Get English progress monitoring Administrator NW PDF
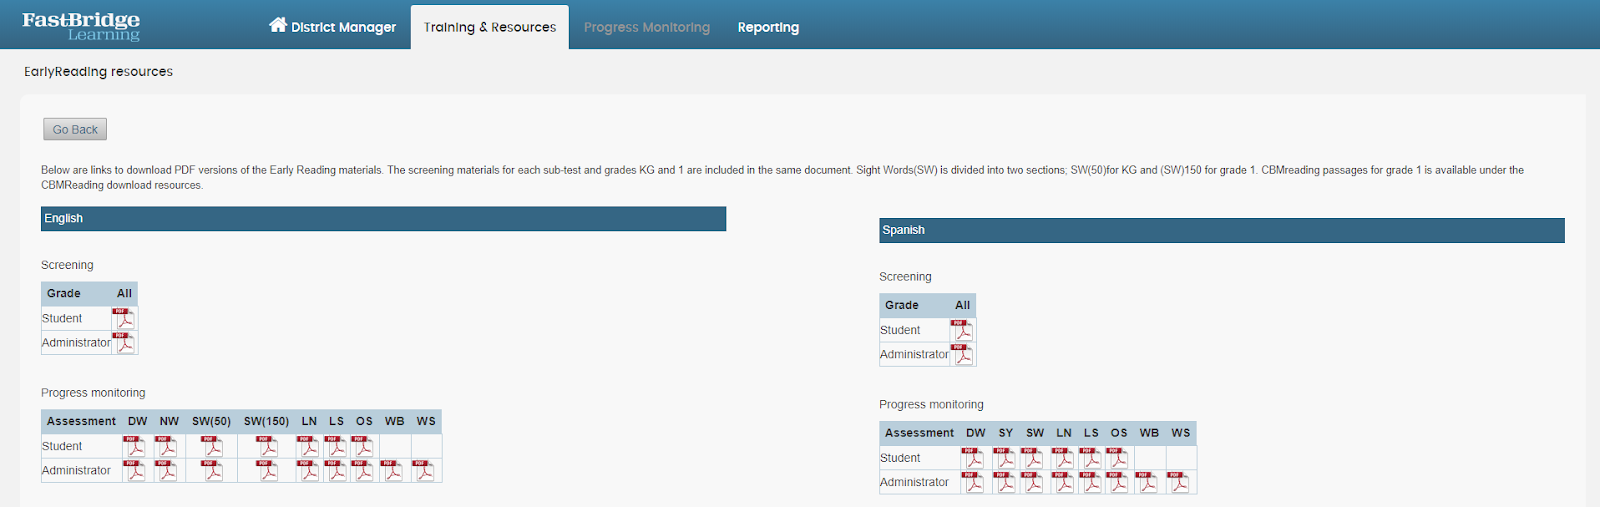This screenshot has width=1600, height=507. click(x=166, y=470)
